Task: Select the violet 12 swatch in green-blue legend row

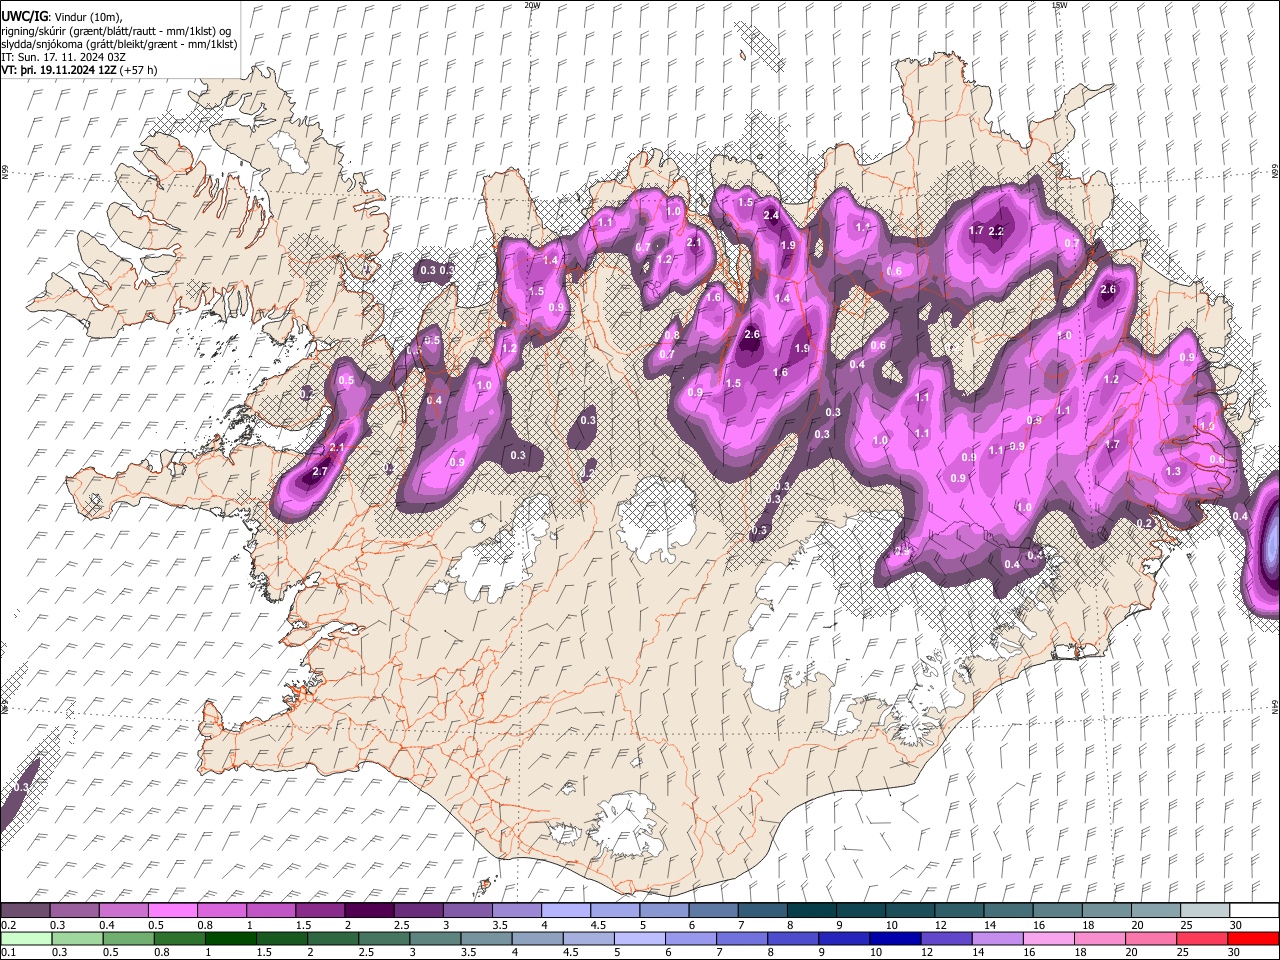Action: click(x=946, y=939)
